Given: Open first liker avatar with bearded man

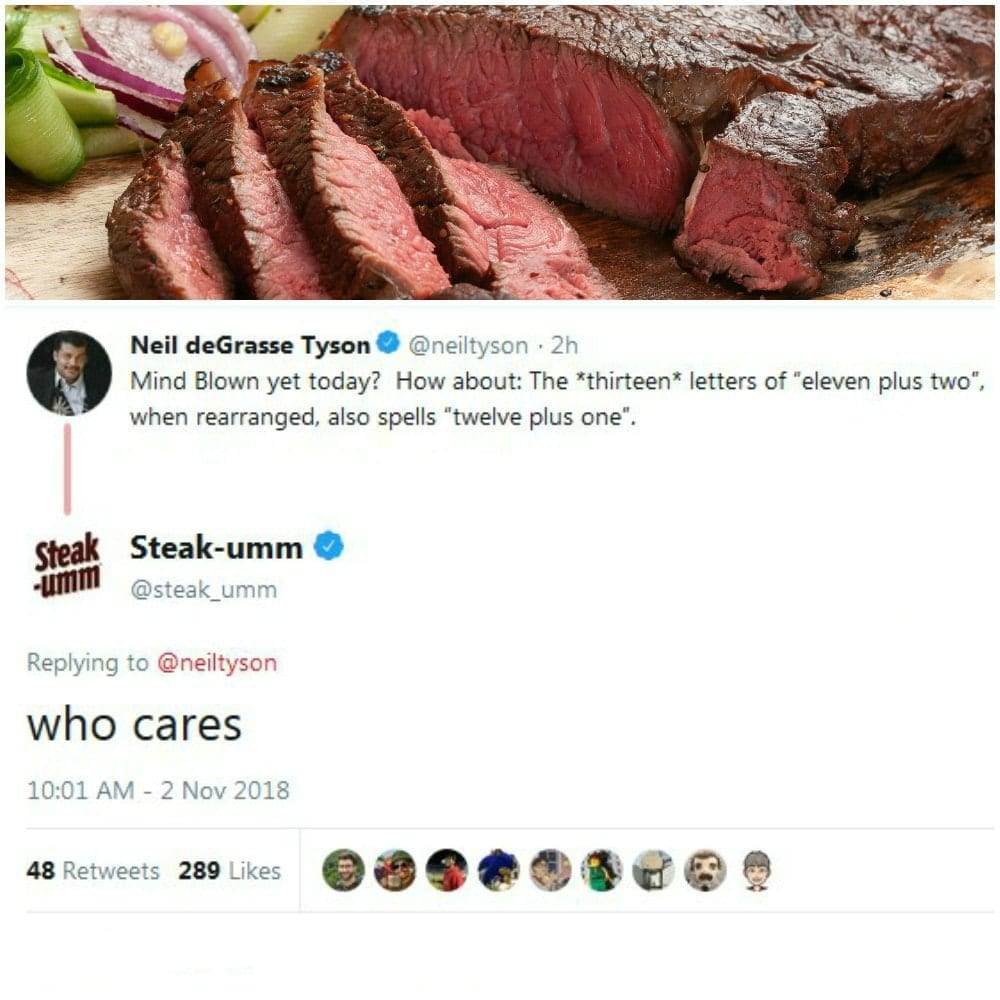Looking at the screenshot, I should 344,870.
